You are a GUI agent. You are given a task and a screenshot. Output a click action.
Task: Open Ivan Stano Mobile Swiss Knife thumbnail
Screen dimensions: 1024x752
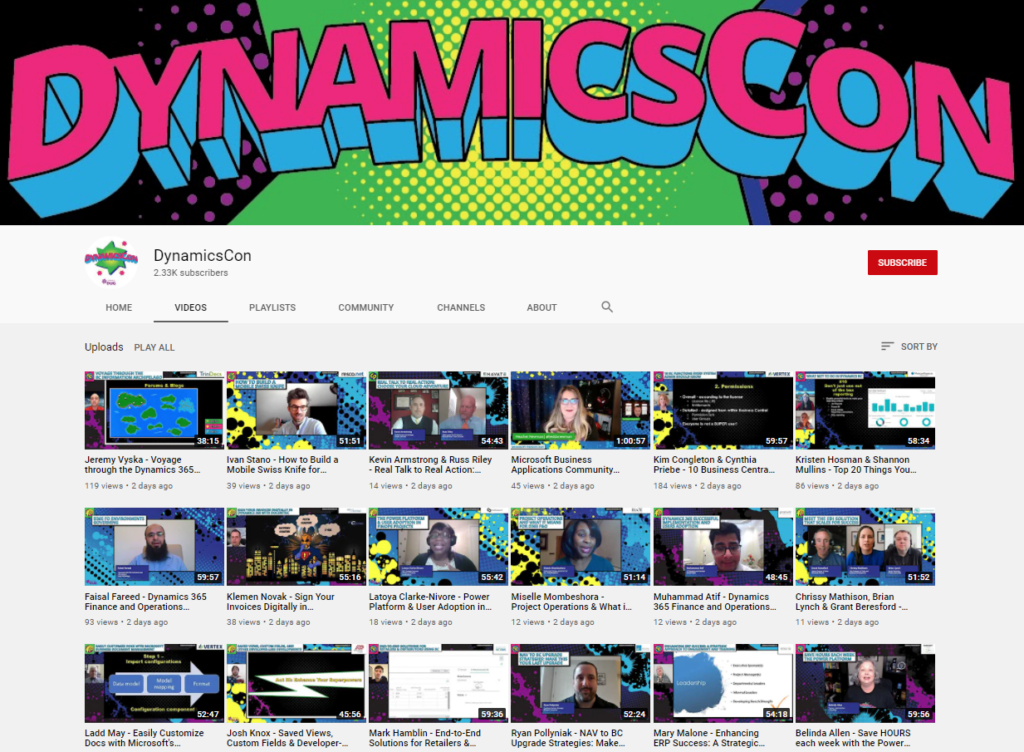point(296,410)
